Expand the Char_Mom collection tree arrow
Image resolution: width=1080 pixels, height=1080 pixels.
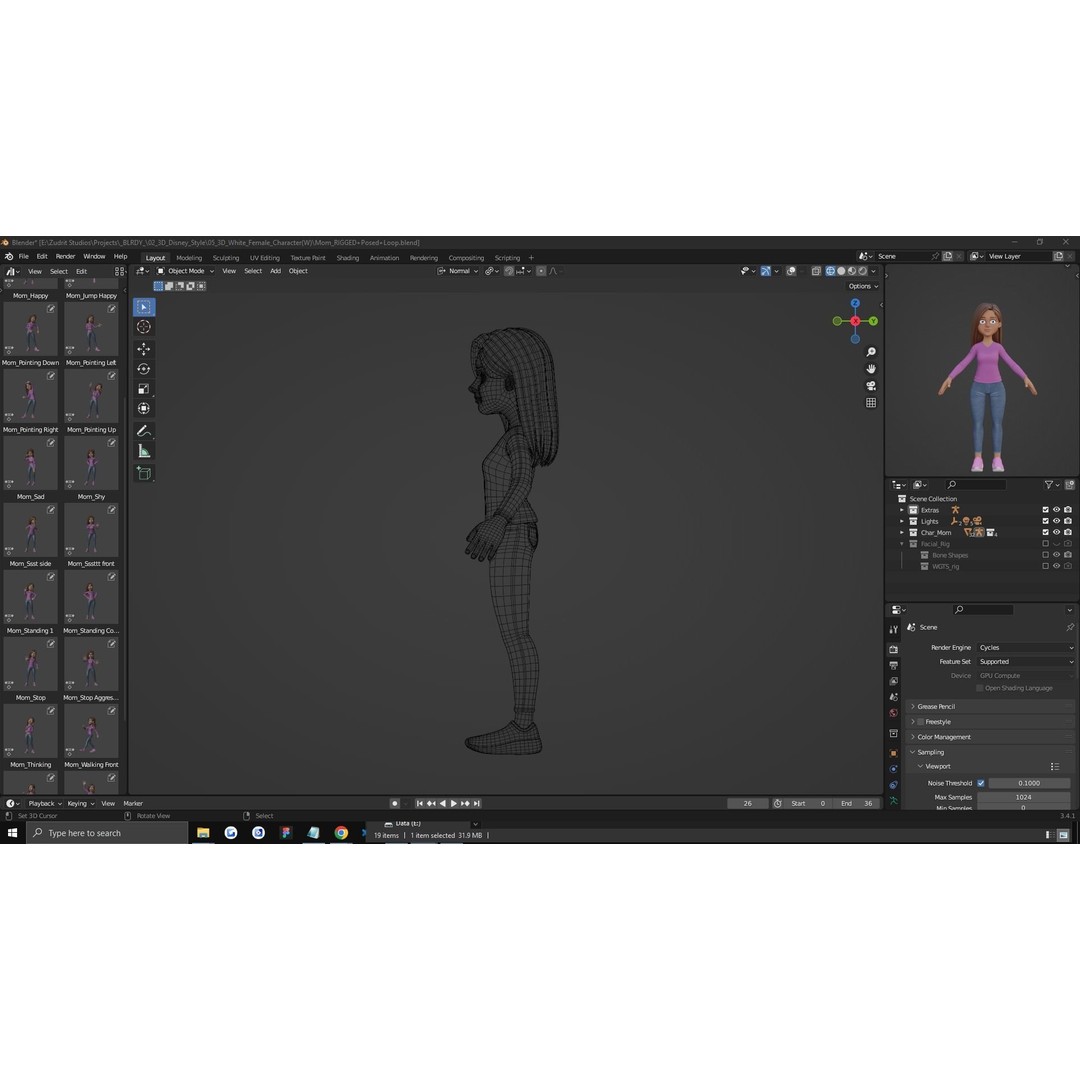point(902,532)
